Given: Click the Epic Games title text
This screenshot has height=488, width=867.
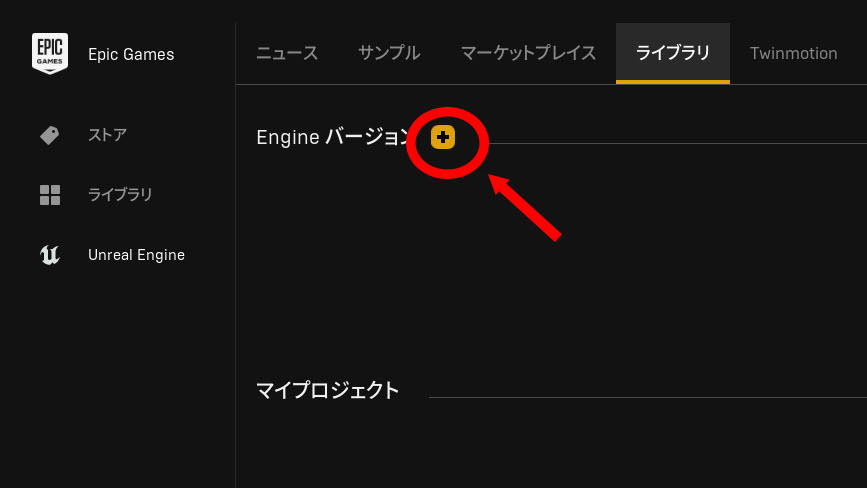Looking at the screenshot, I should [131, 54].
